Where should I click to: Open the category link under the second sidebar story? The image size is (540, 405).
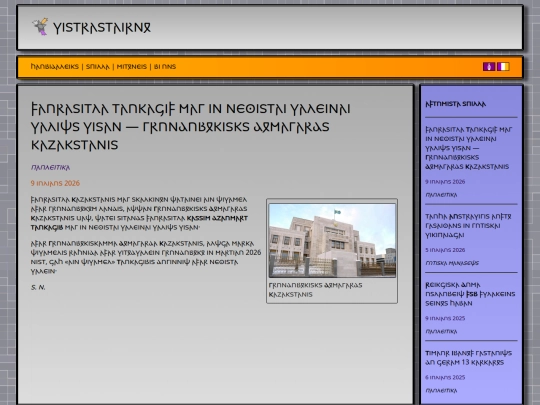click(452, 263)
